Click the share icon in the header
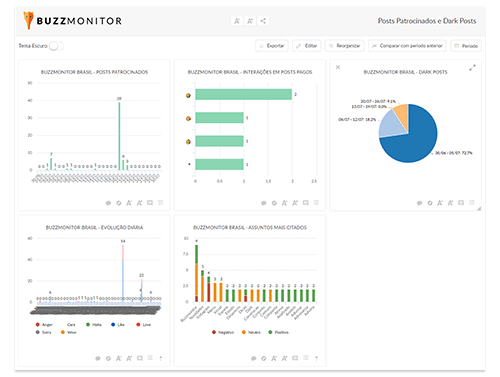 (x=263, y=21)
